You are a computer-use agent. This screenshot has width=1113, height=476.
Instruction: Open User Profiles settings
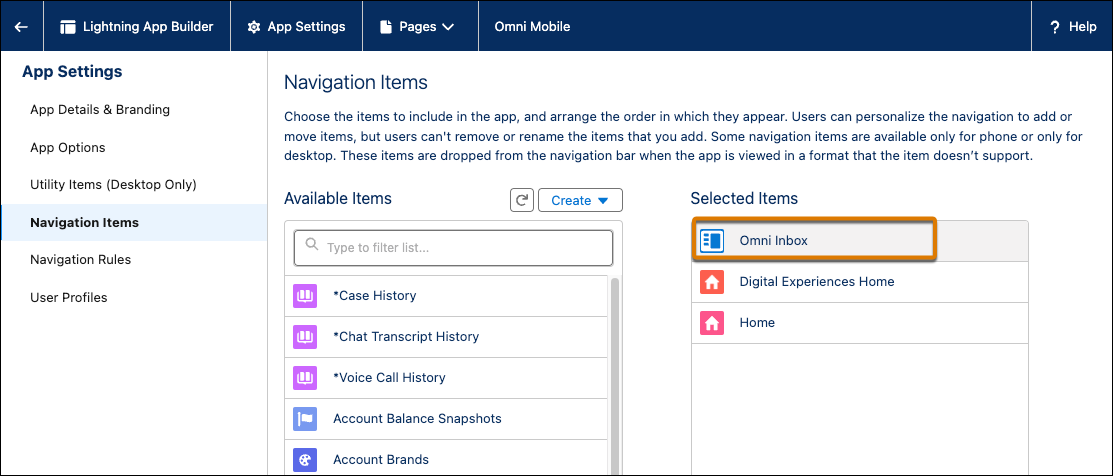tap(68, 297)
